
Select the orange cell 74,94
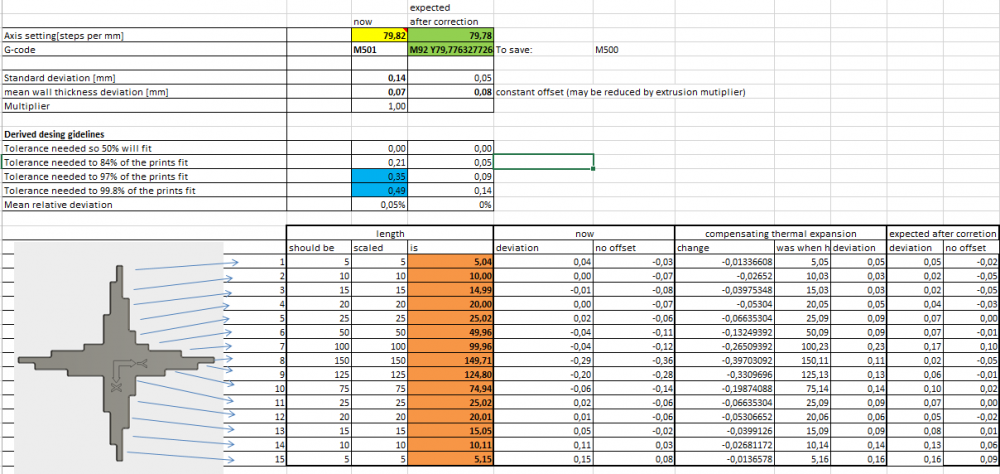click(450, 387)
